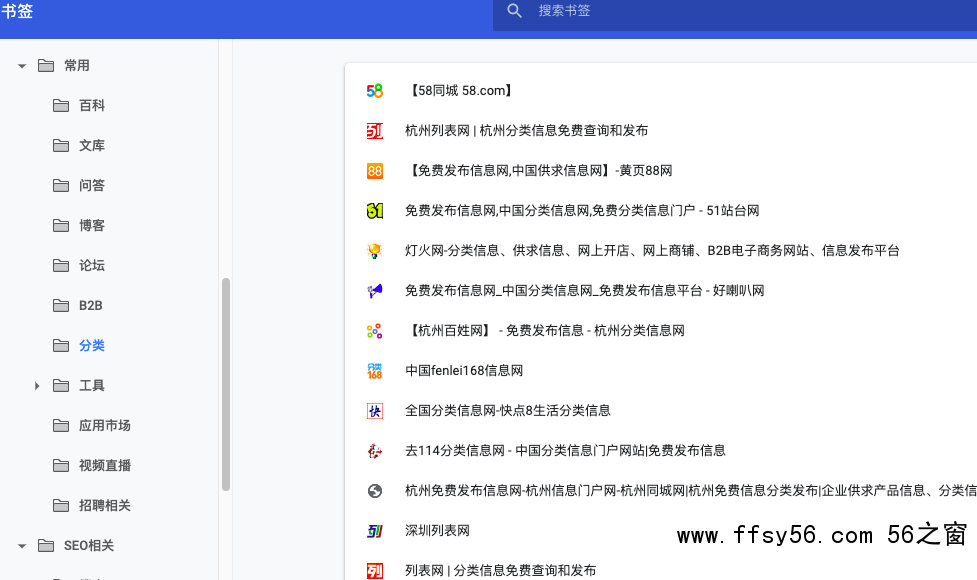The width and height of the screenshot is (977, 580).
Task: Open 杭州列表网 分类信息 bookmark title
Action: click(x=527, y=131)
